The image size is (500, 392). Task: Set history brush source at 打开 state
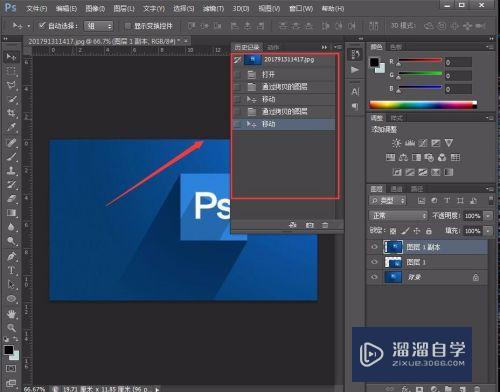(x=237, y=74)
